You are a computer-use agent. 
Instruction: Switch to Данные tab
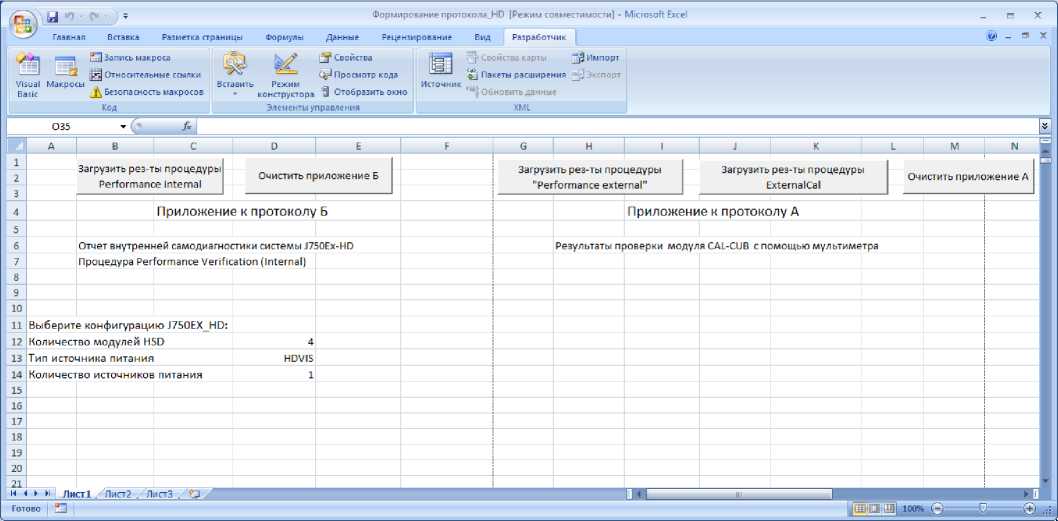tap(342, 37)
